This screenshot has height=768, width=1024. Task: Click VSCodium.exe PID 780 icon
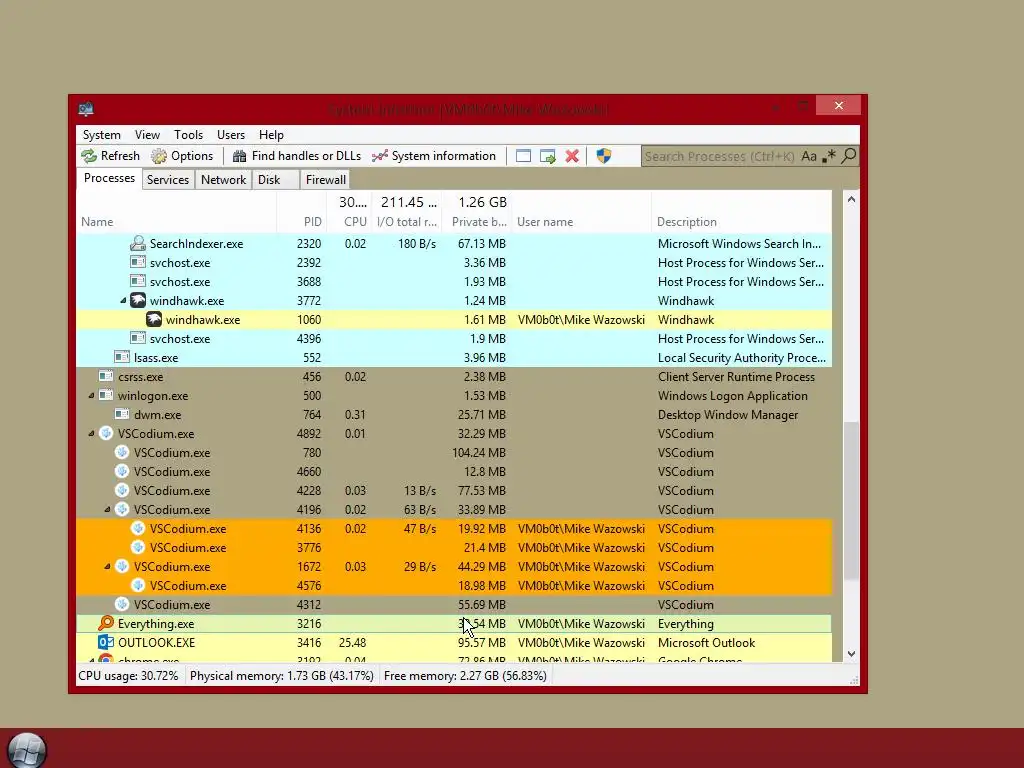point(121,453)
